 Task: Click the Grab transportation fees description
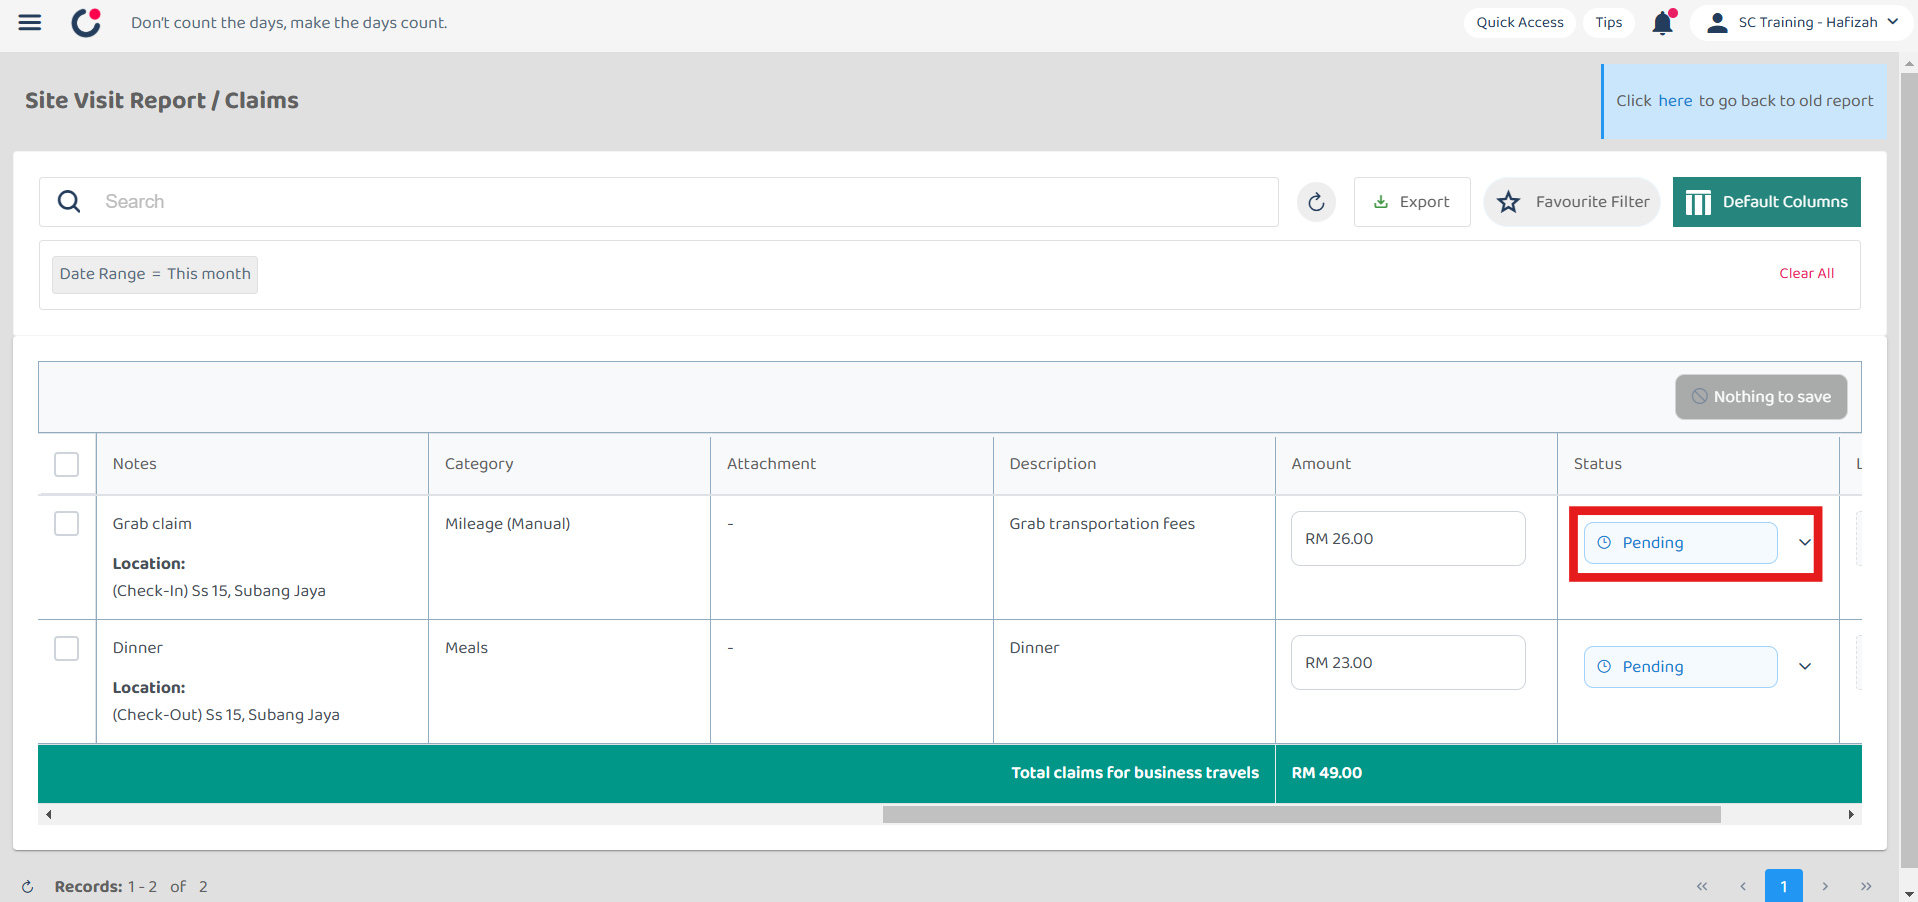tap(1102, 524)
